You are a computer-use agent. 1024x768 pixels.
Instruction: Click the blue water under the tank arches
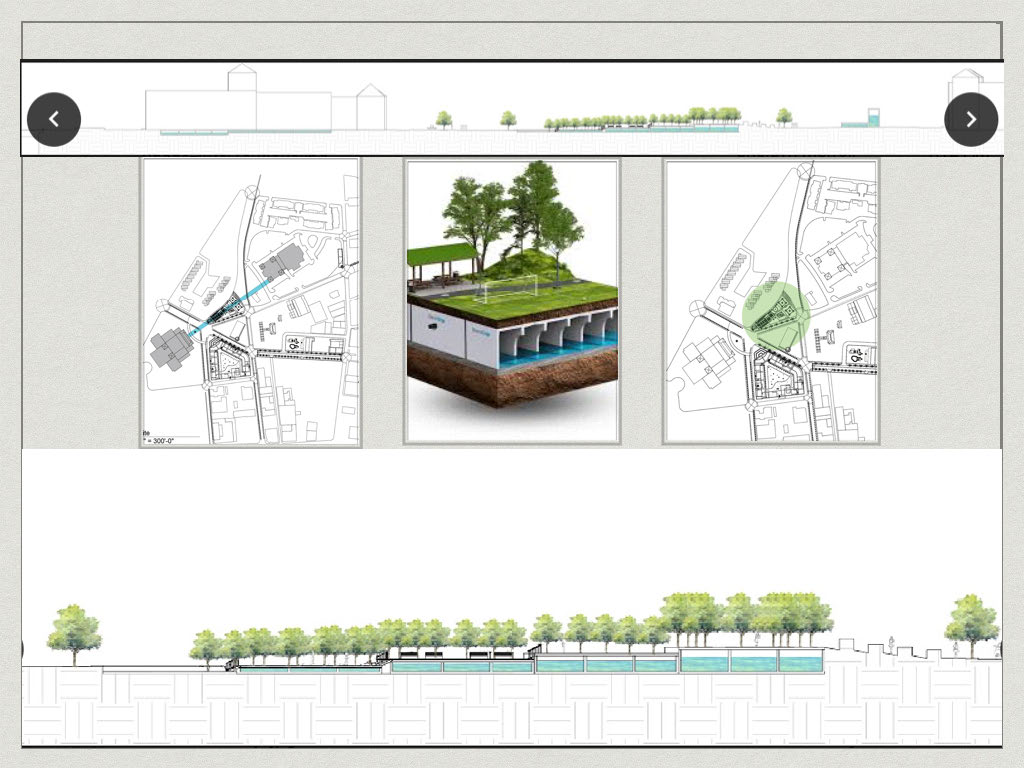pyautogui.click(x=560, y=352)
